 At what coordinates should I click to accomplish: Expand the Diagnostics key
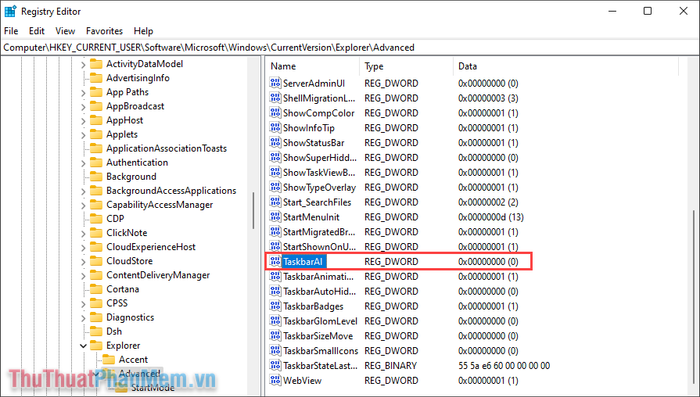pyautogui.click(x=83, y=318)
